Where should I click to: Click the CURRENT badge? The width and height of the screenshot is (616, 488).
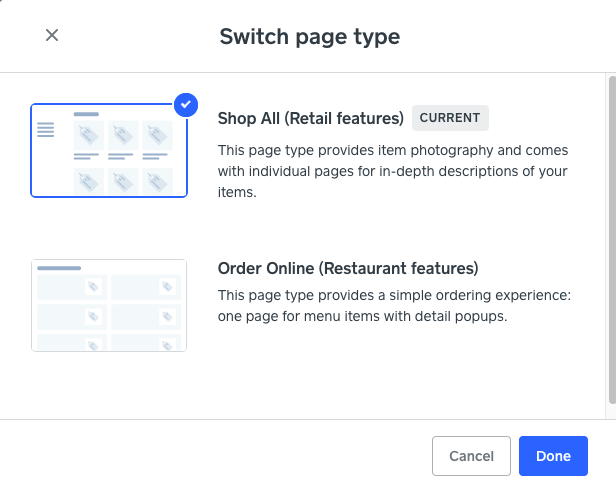(x=450, y=118)
